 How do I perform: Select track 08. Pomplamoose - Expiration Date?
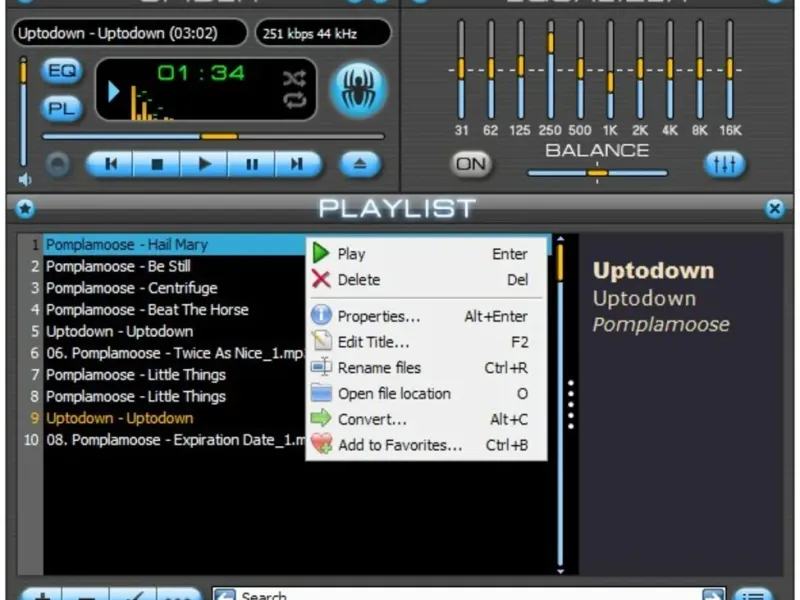click(x=174, y=440)
